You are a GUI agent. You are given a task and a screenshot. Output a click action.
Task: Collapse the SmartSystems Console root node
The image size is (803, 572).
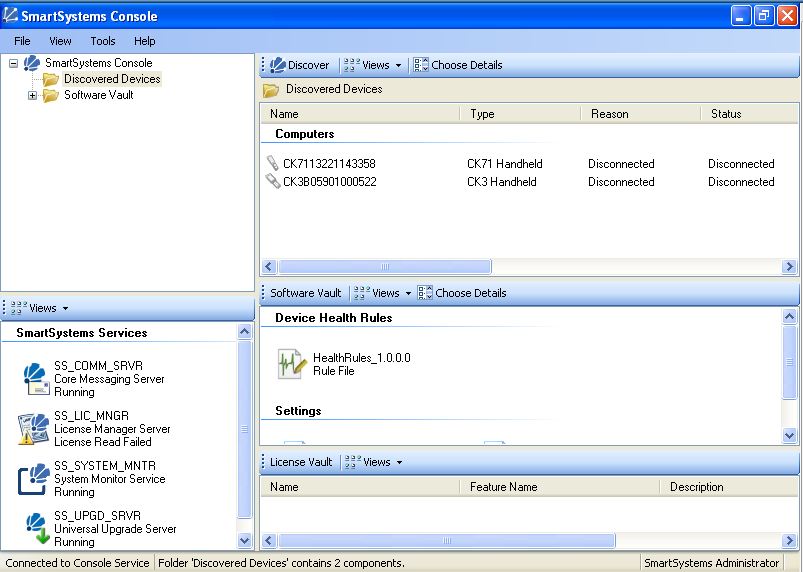pos(13,63)
